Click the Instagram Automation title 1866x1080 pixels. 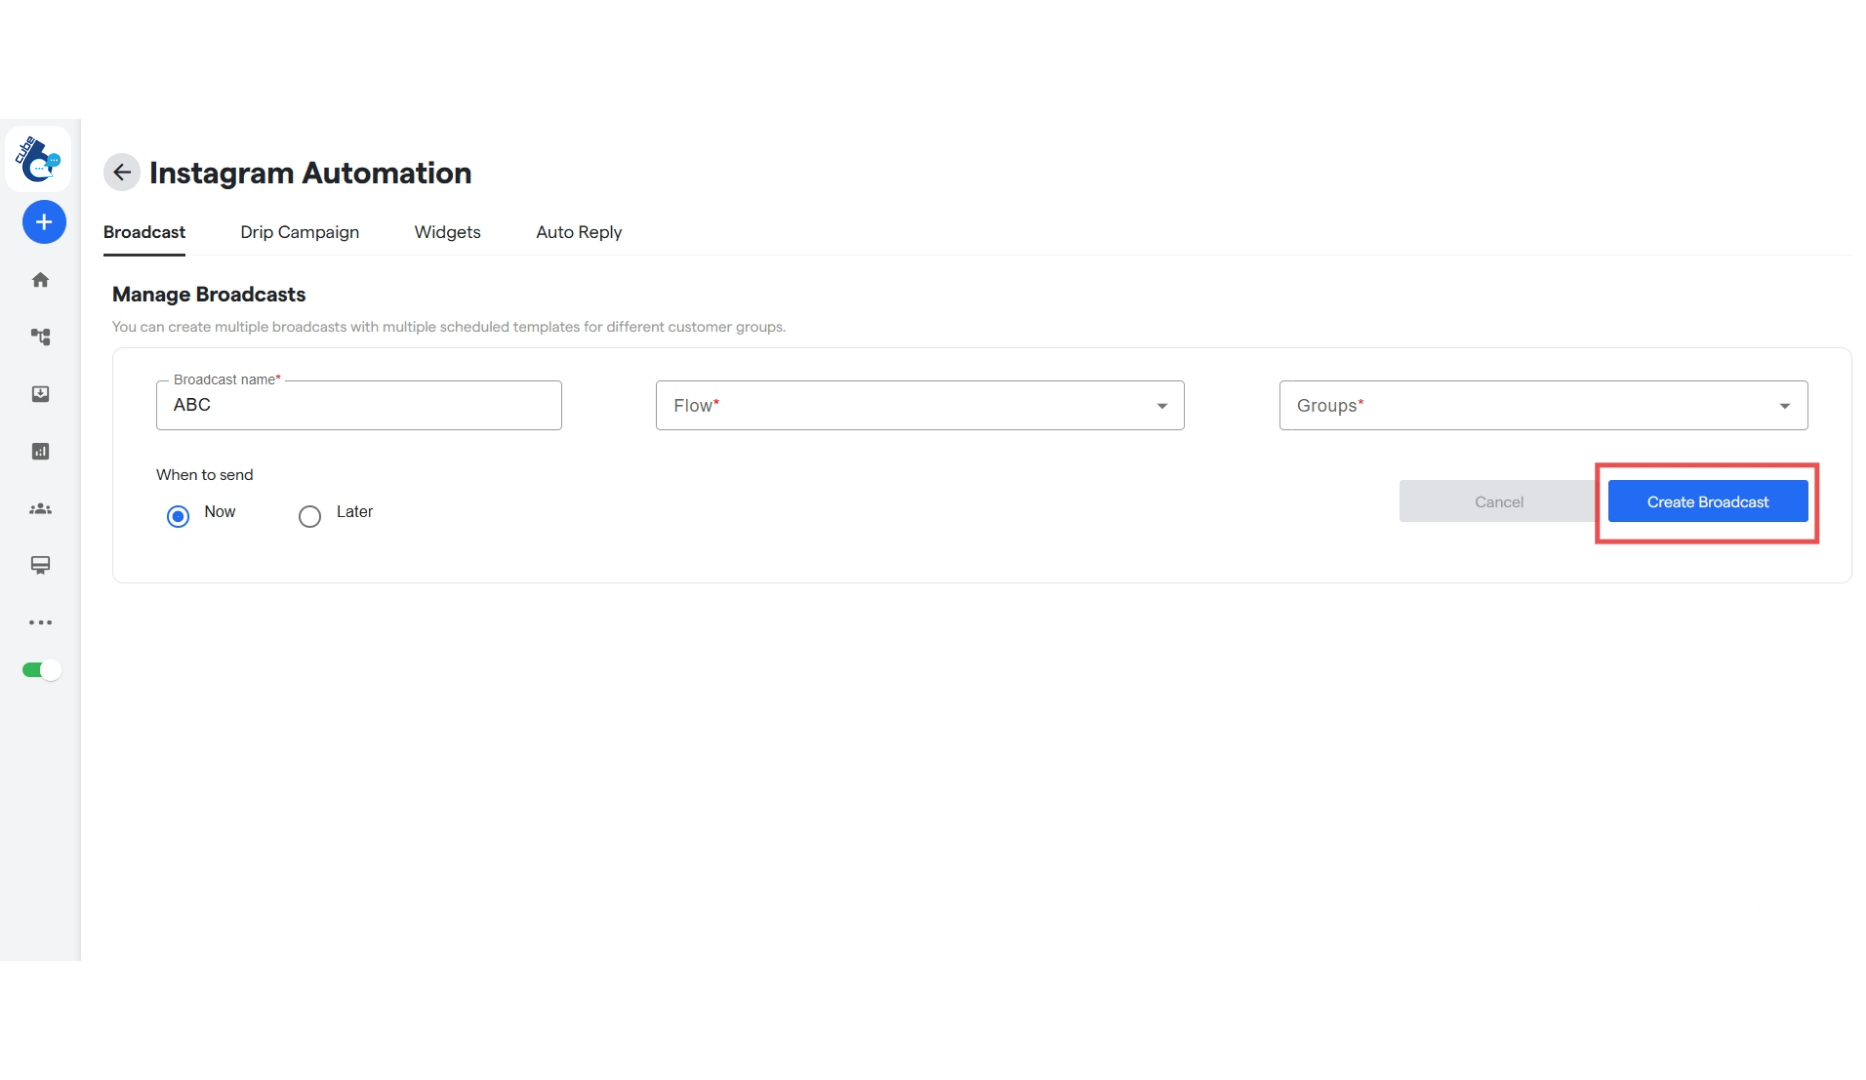[x=310, y=173]
